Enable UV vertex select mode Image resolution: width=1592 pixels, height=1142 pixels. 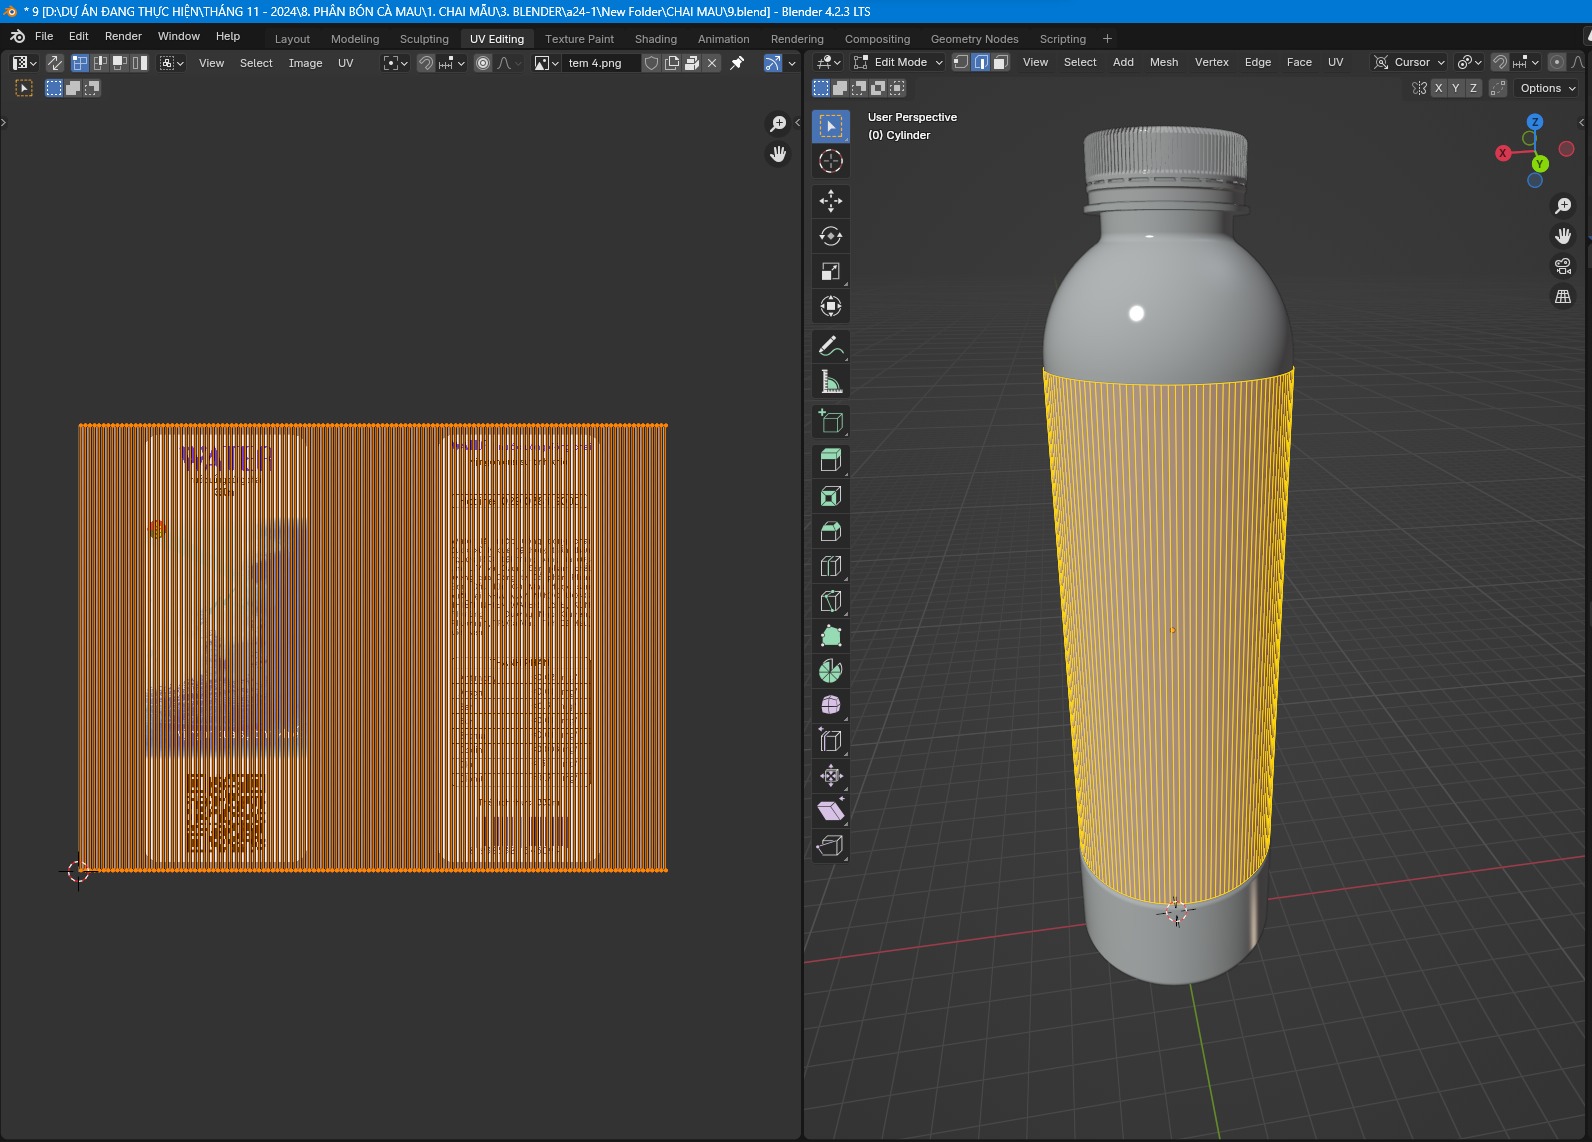tap(81, 63)
